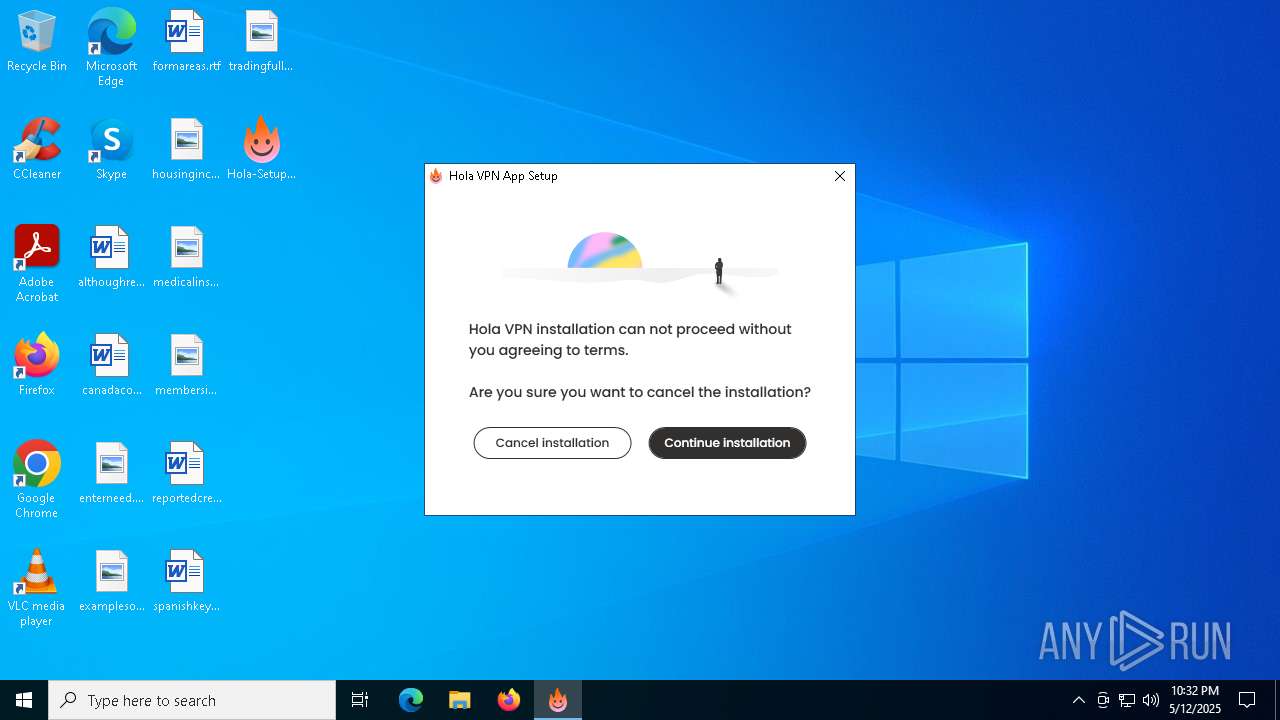Show hidden system tray icons
This screenshot has width=1280, height=720.
(x=1078, y=700)
